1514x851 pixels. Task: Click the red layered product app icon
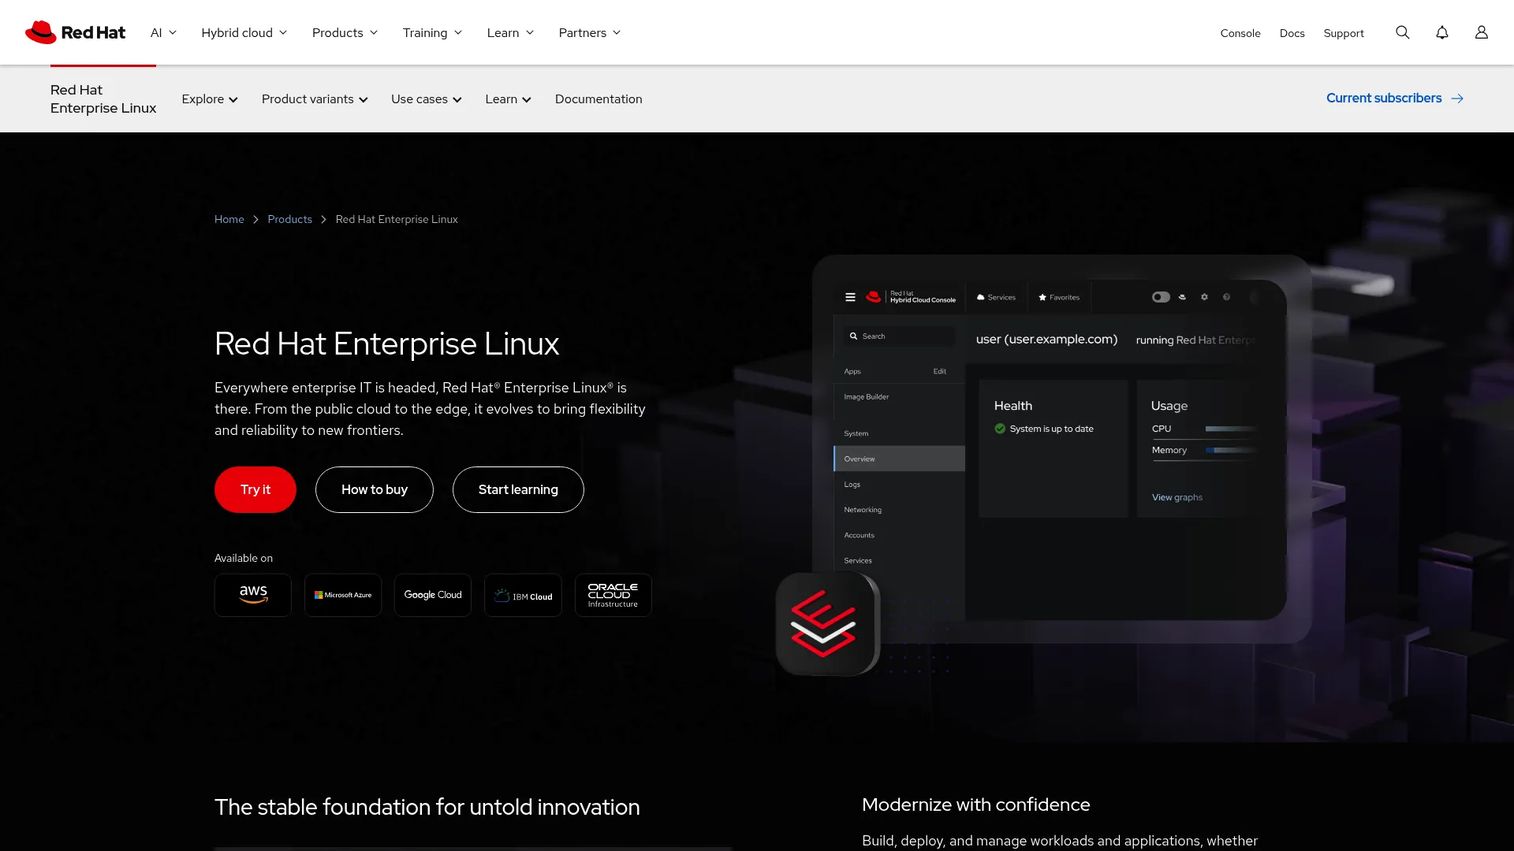point(827,624)
